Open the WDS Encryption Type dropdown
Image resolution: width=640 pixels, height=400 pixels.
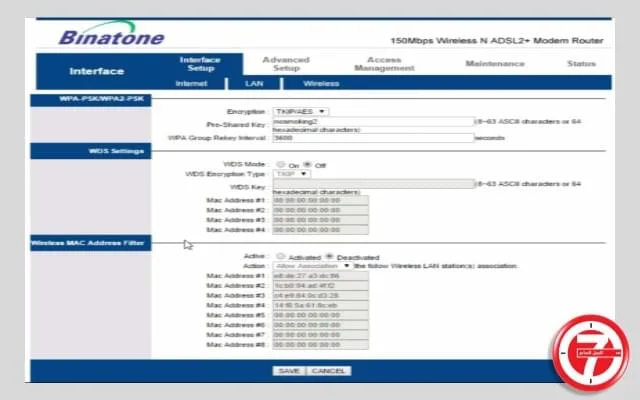point(291,174)
